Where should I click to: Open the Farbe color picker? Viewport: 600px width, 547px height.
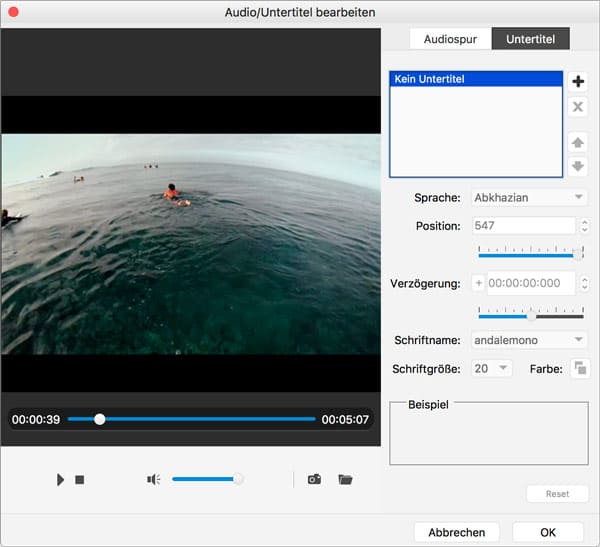(579, 369)
